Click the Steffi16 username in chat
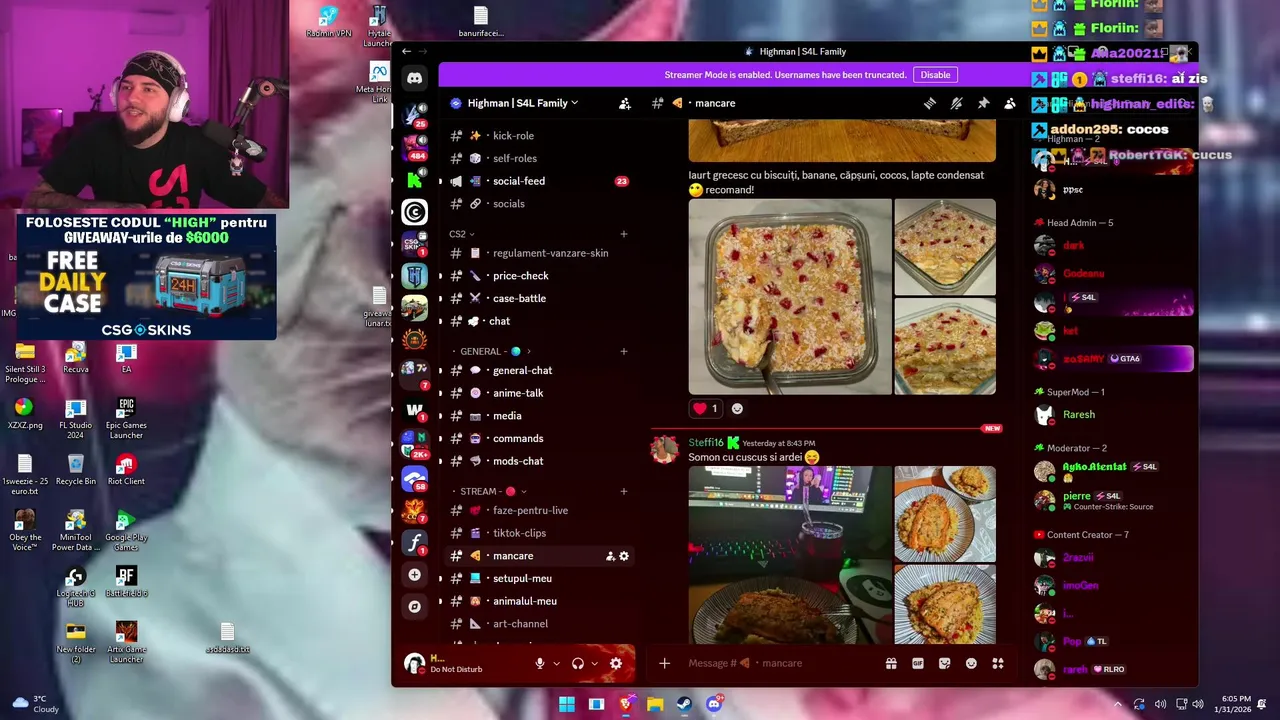Viewport: 1280px width, 720px height. 706,443
